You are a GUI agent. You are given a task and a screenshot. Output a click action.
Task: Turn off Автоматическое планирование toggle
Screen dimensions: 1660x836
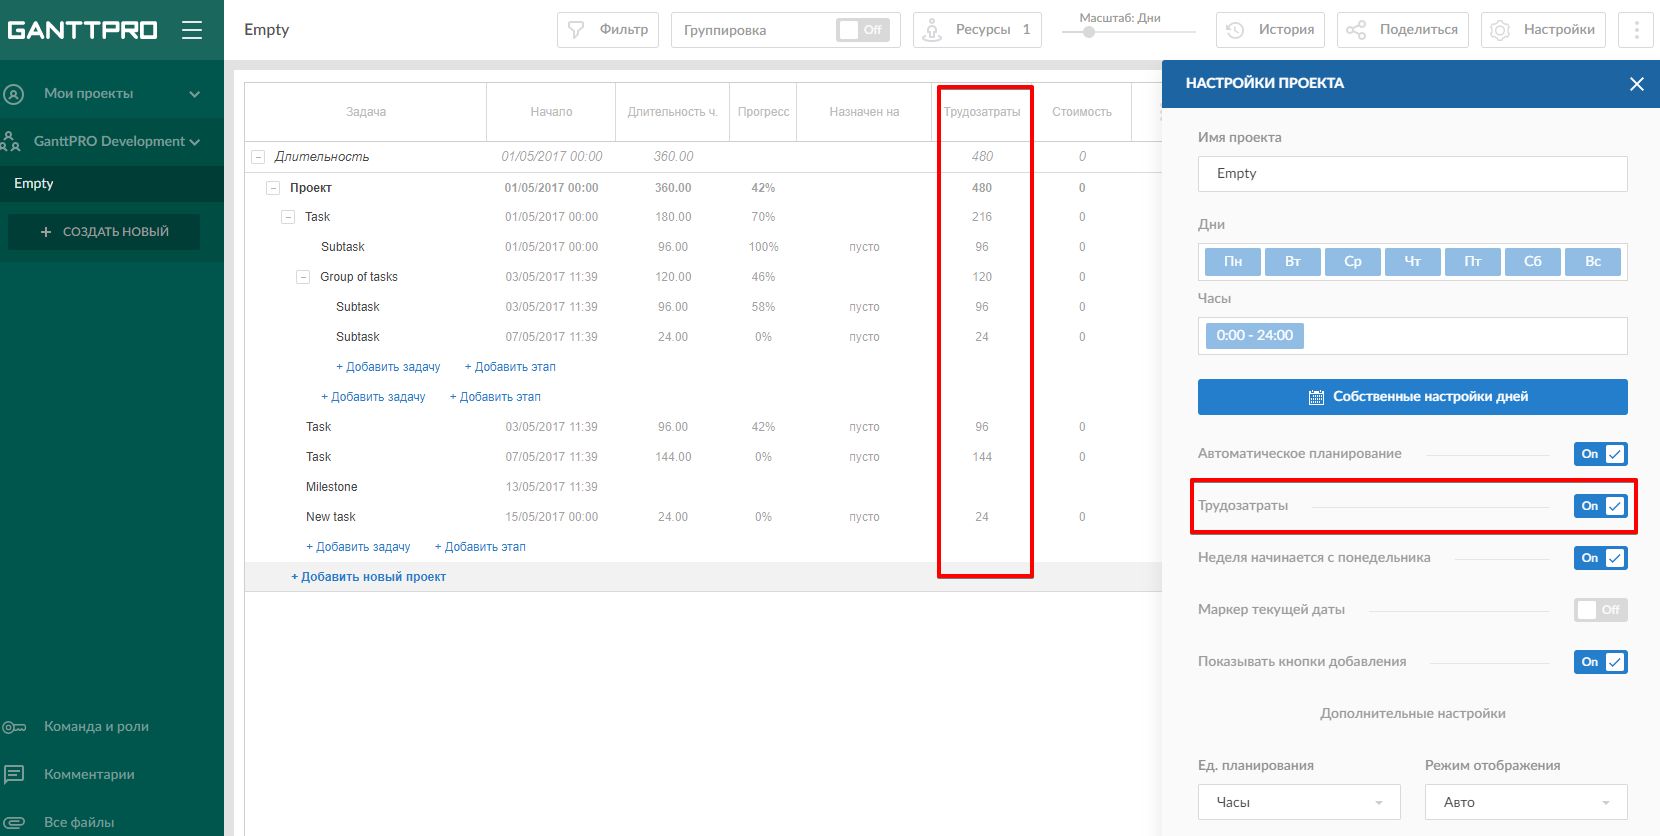point(1601,454)
